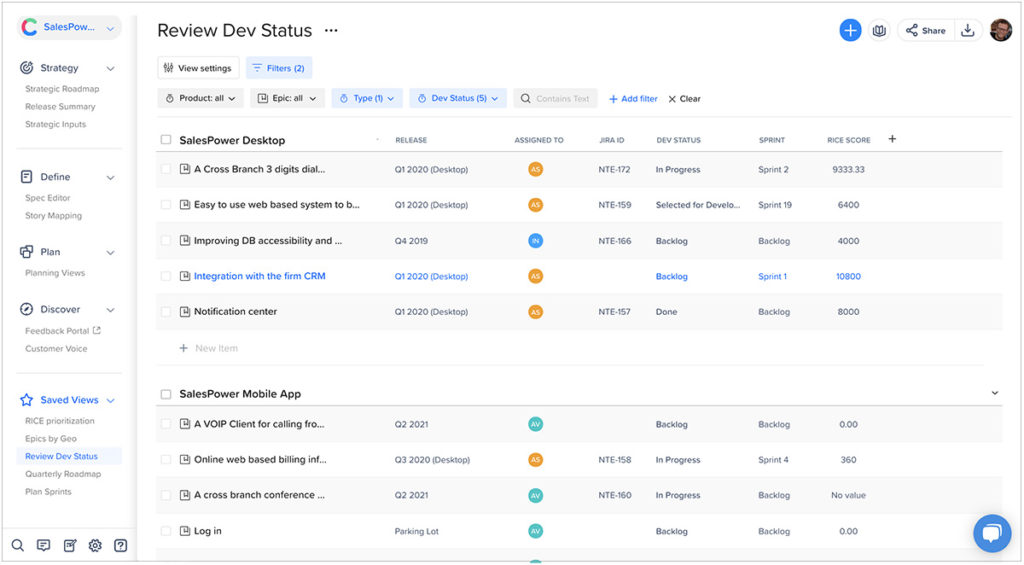Tick the SalesPower Mobile App group checkbox
The height and width of the screenshot is (565, 1024).
click(x=166, y=394)
